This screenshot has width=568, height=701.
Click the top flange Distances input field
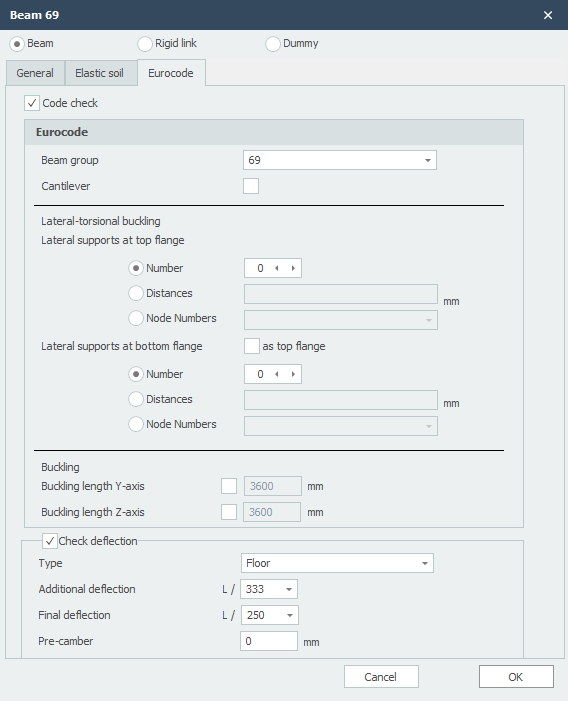pyautogui.click(x=341, y=294)
